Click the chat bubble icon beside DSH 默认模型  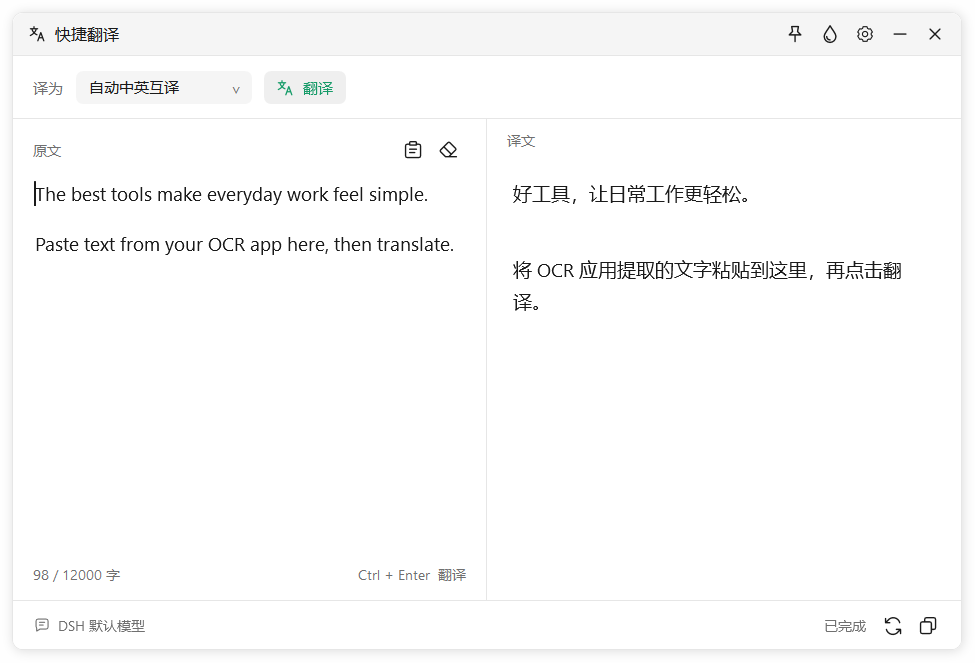(42, 625)
